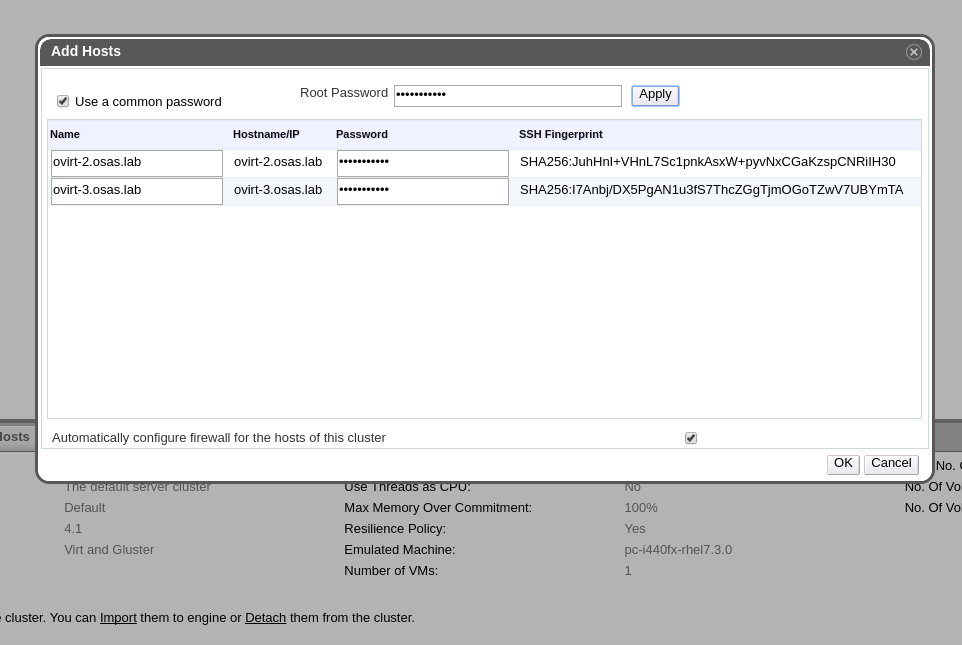The image size is (962, 645).
Task: Click into the Root Password field
Action: [507, 96]
